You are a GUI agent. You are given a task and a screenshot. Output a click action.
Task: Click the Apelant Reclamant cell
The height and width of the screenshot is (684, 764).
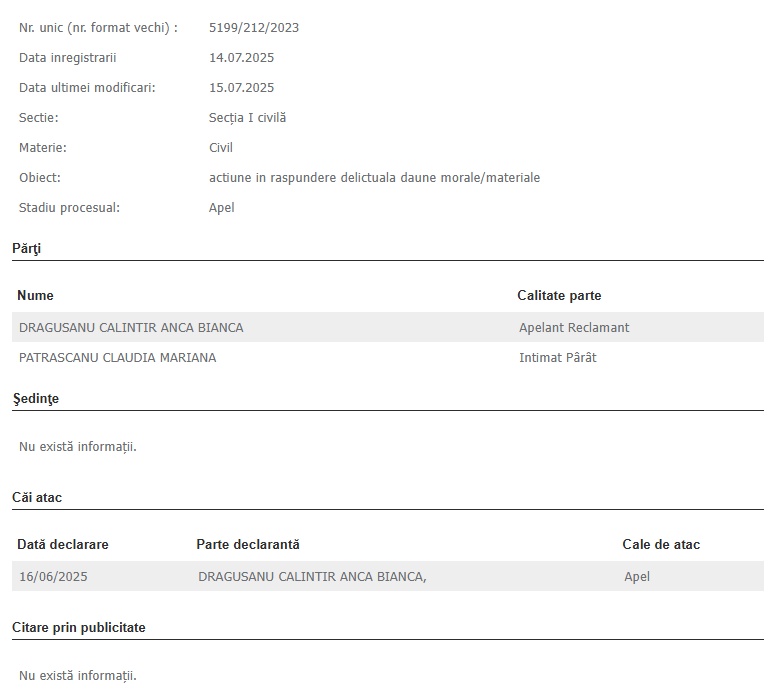[x=574, y=327]
